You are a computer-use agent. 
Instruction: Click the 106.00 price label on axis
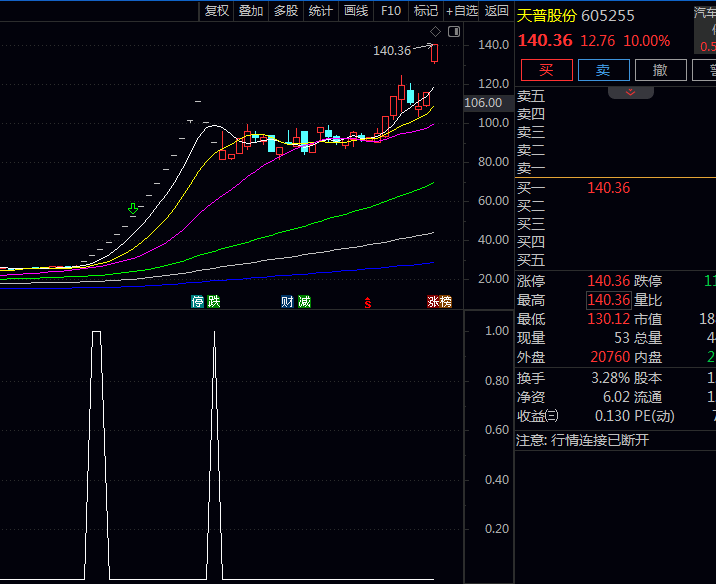pyautogui.click(x=483, y=103)
